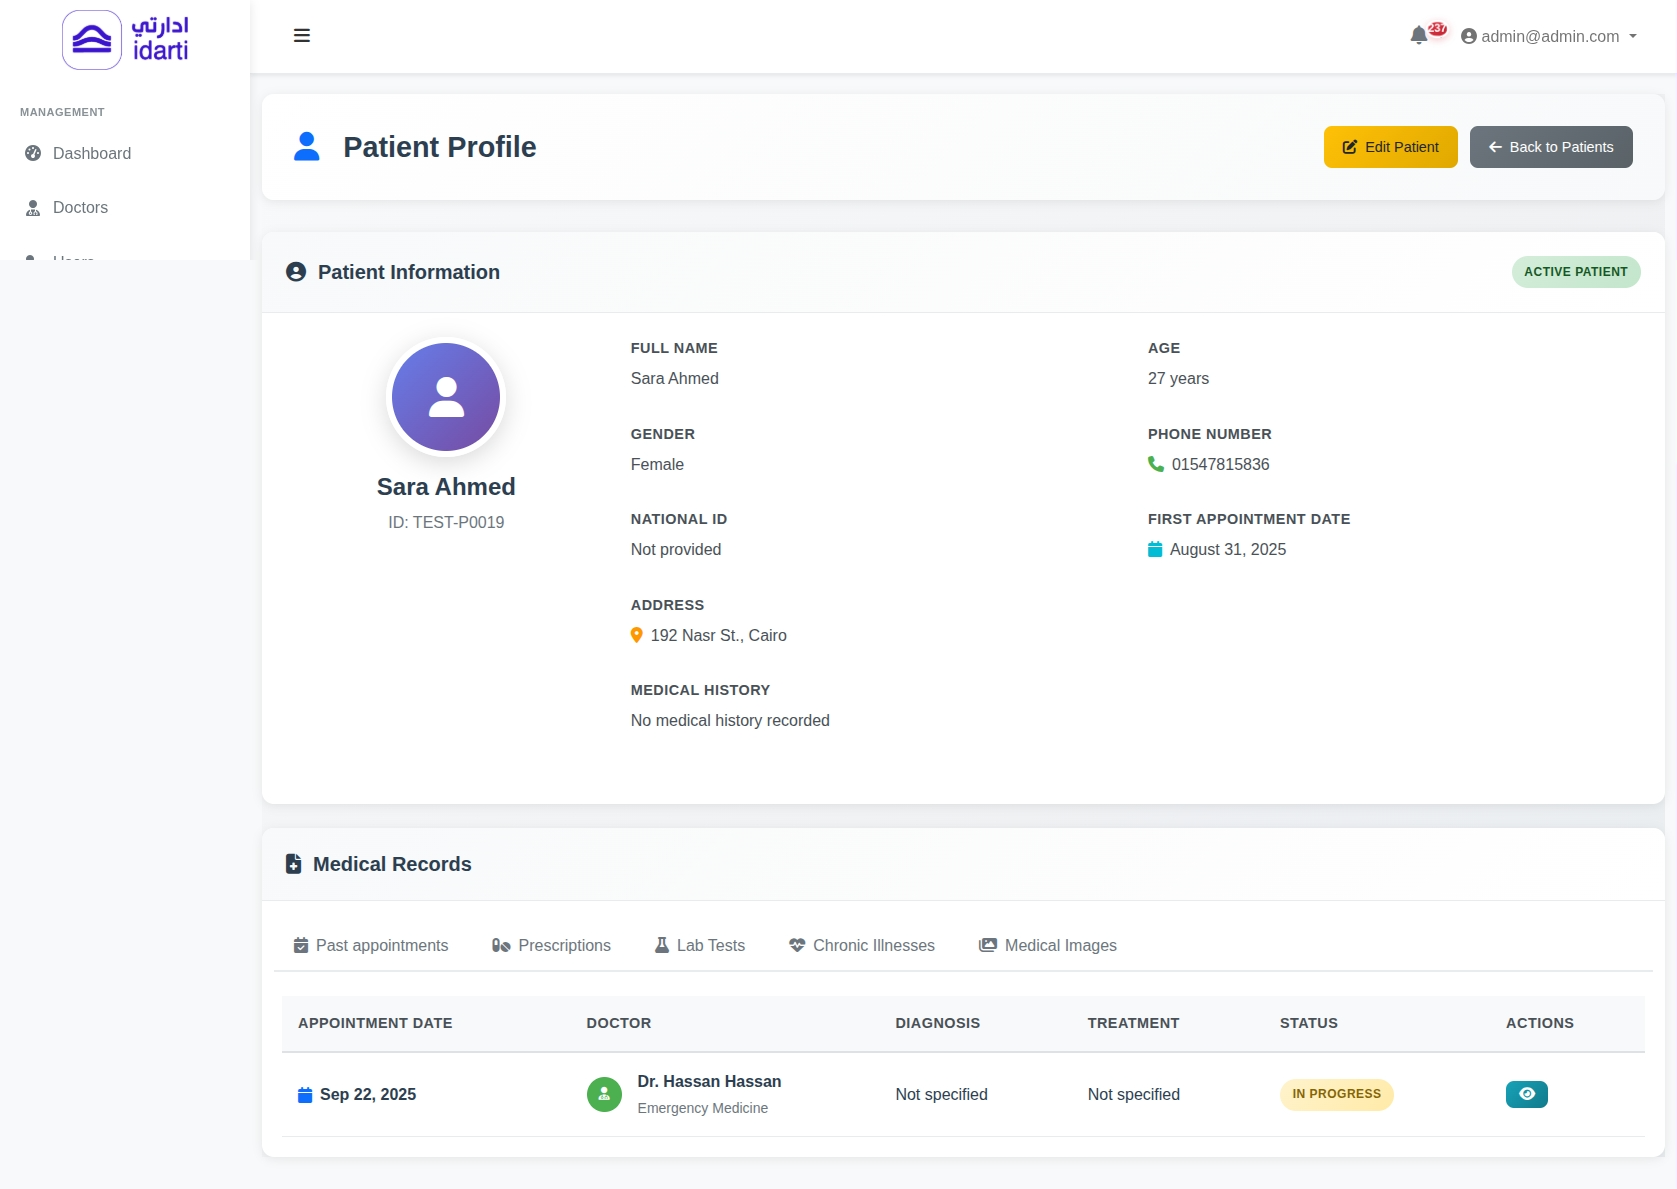Click the purple patient avatar
The width and height of the screenshot is (1677, 1189).
446,397
